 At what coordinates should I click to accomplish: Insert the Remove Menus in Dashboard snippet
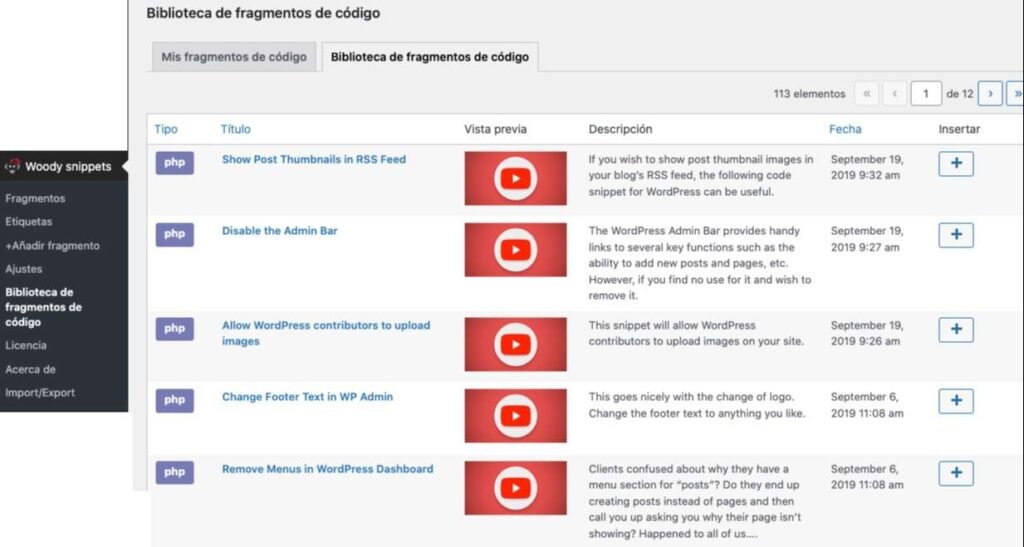956,473
